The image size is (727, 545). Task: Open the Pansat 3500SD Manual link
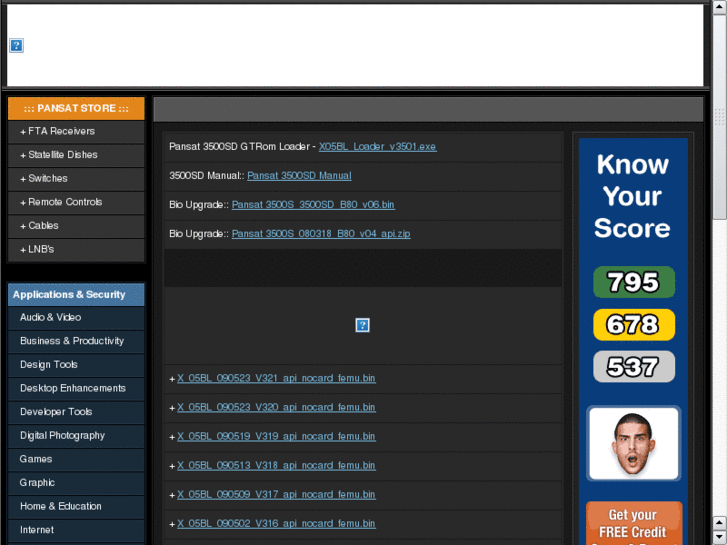pyautogui.click(x=299, y=176)
